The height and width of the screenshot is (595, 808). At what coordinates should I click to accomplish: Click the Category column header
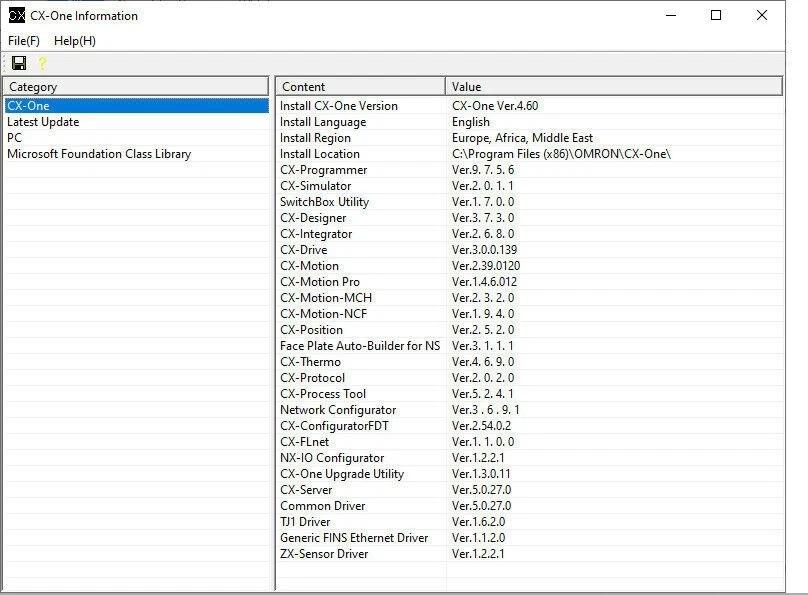(135, 87)
